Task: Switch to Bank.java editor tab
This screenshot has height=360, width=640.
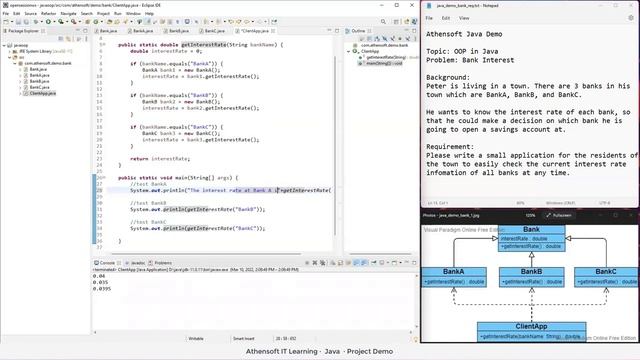Action: pyautogui.click(x=107, y=31)
